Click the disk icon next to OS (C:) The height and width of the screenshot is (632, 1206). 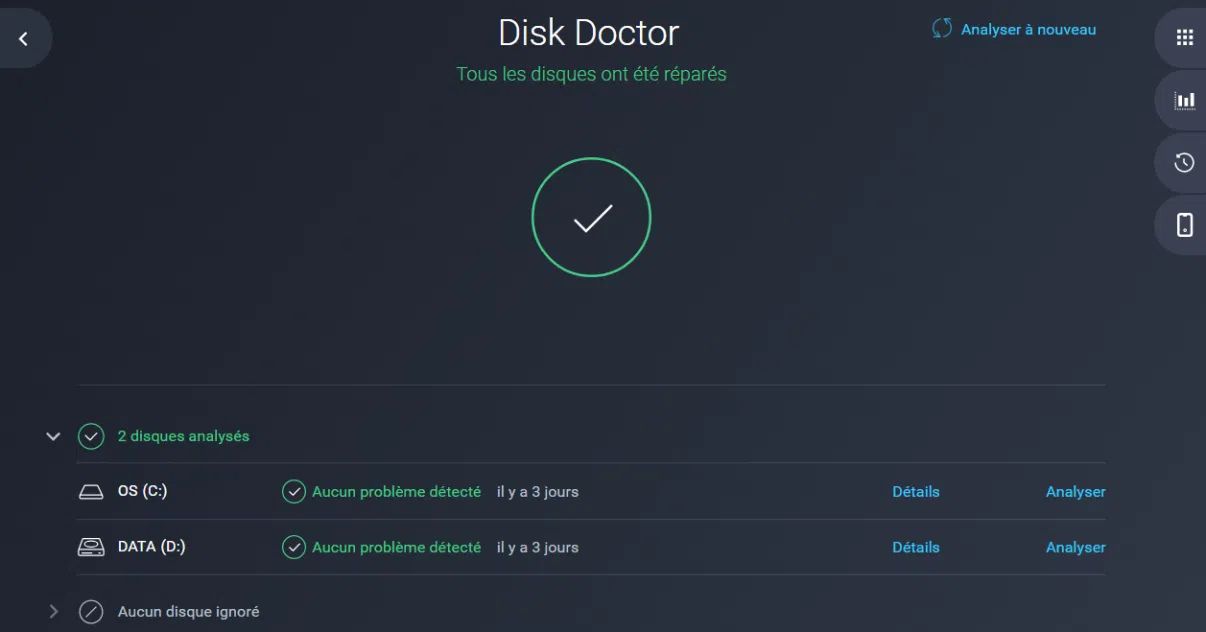pos(93,490)
